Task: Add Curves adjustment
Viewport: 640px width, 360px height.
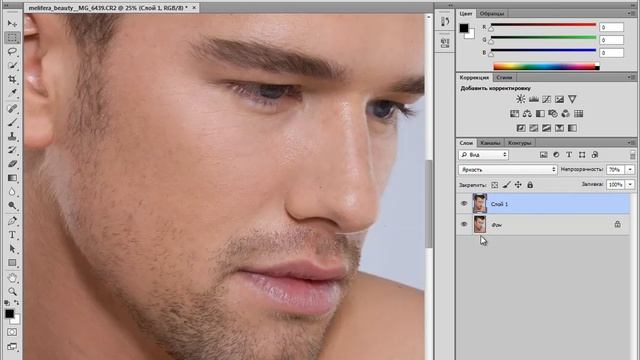Action: tap(547, 99)
